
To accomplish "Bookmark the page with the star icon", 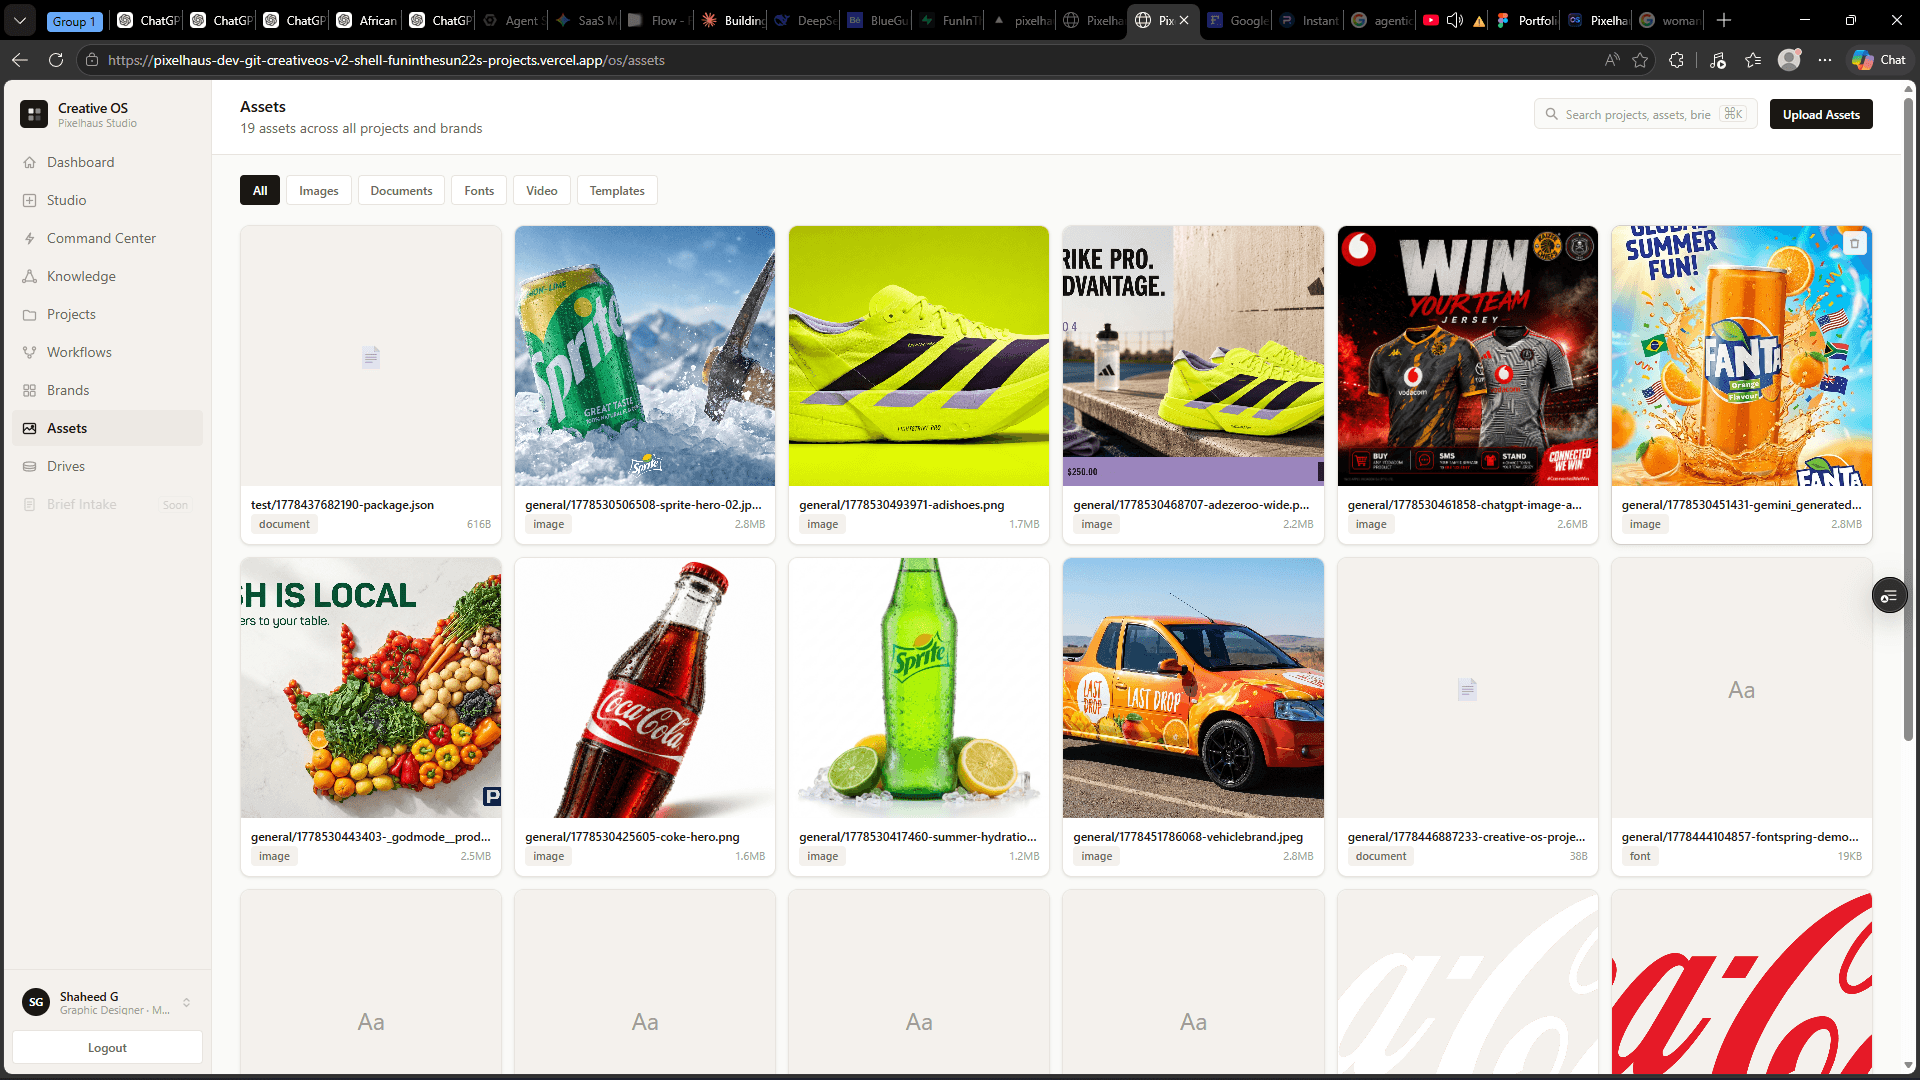I will click(1640, 60).
